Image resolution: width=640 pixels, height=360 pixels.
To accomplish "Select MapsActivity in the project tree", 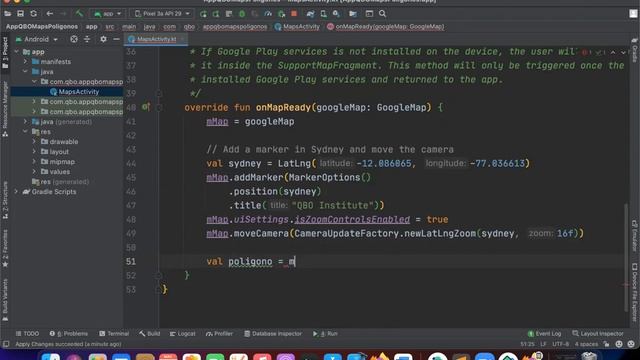I will click(x=78, y=92).
